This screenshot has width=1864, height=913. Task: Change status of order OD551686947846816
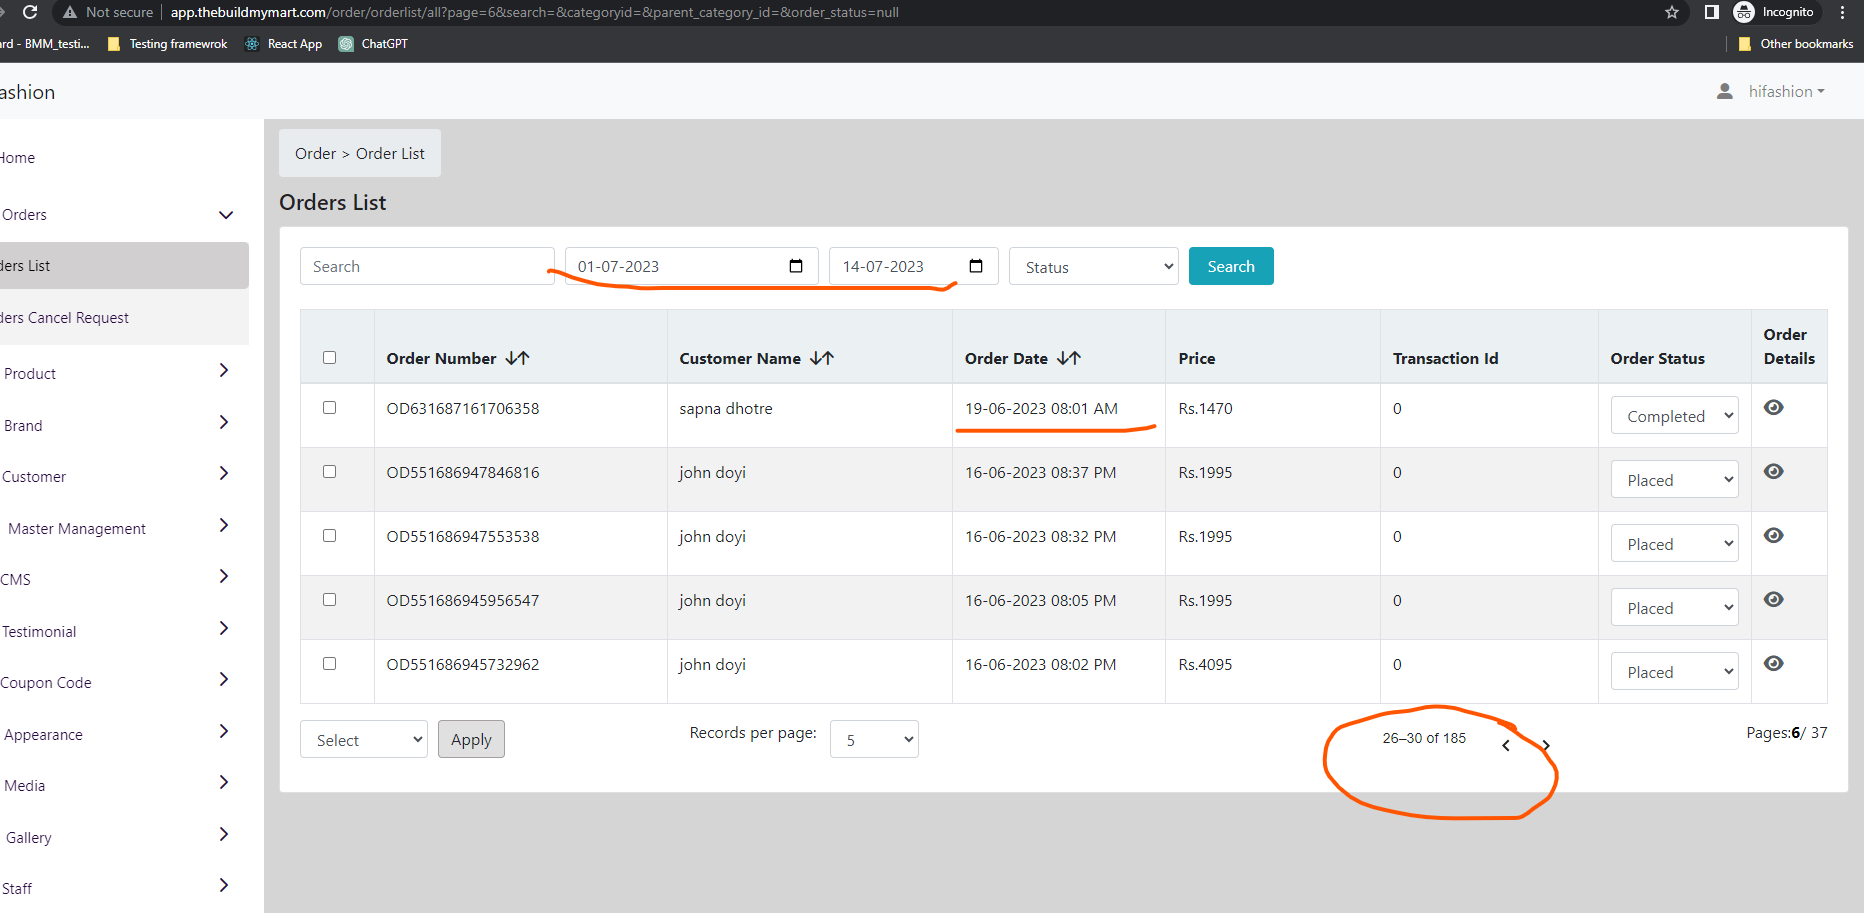tap(1674, 479)
